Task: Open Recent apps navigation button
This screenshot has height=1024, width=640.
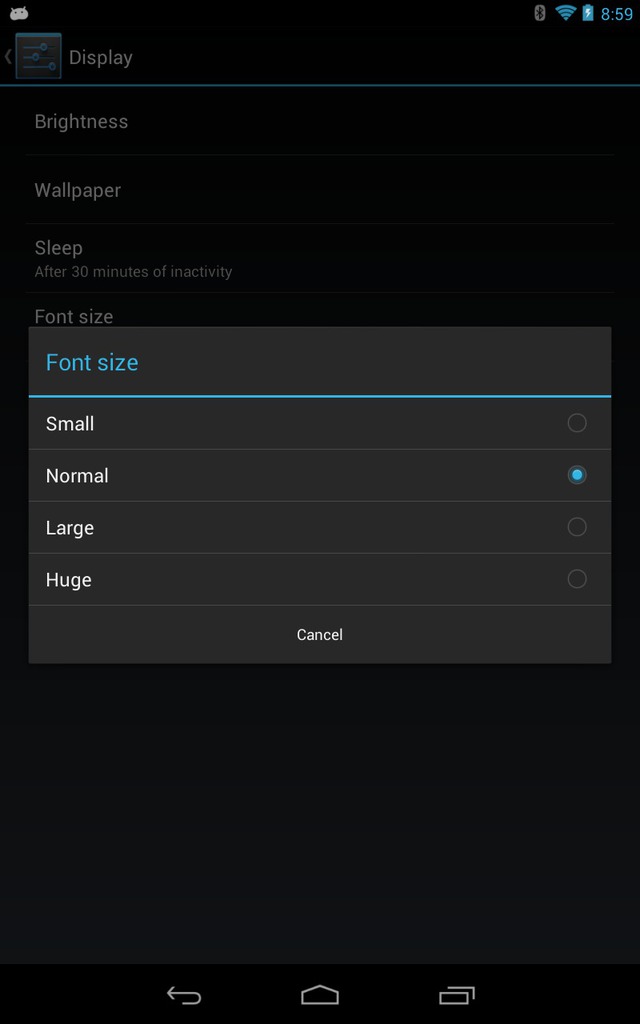Action: (456, 995)
